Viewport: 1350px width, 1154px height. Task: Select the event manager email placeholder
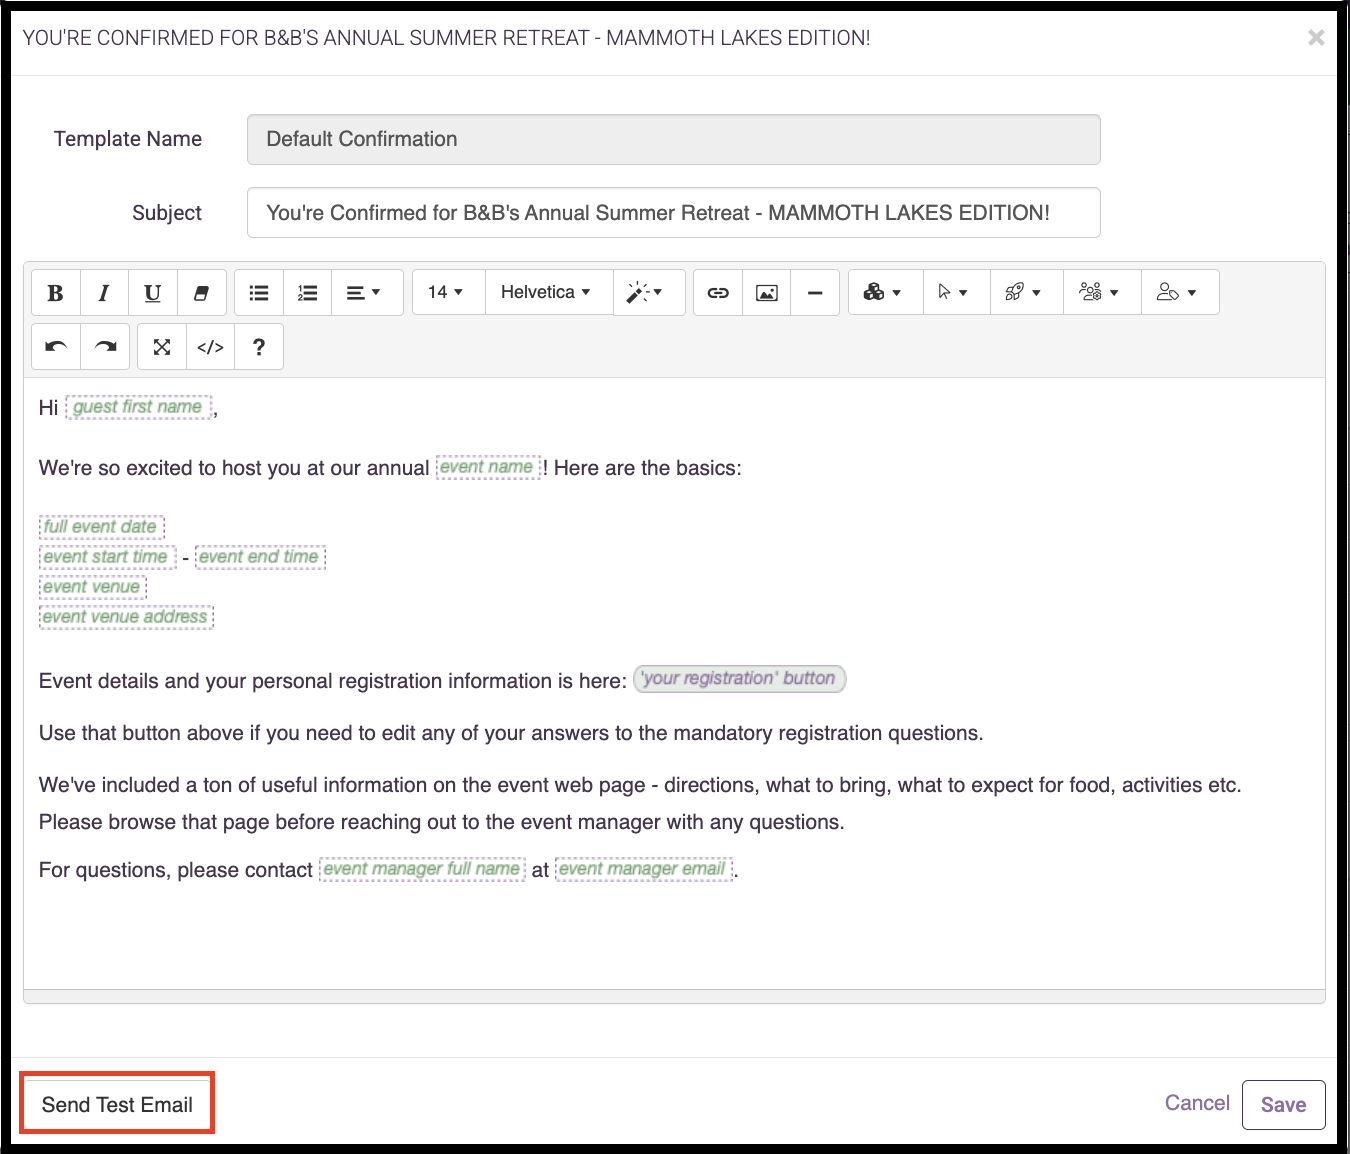(643, 869)
